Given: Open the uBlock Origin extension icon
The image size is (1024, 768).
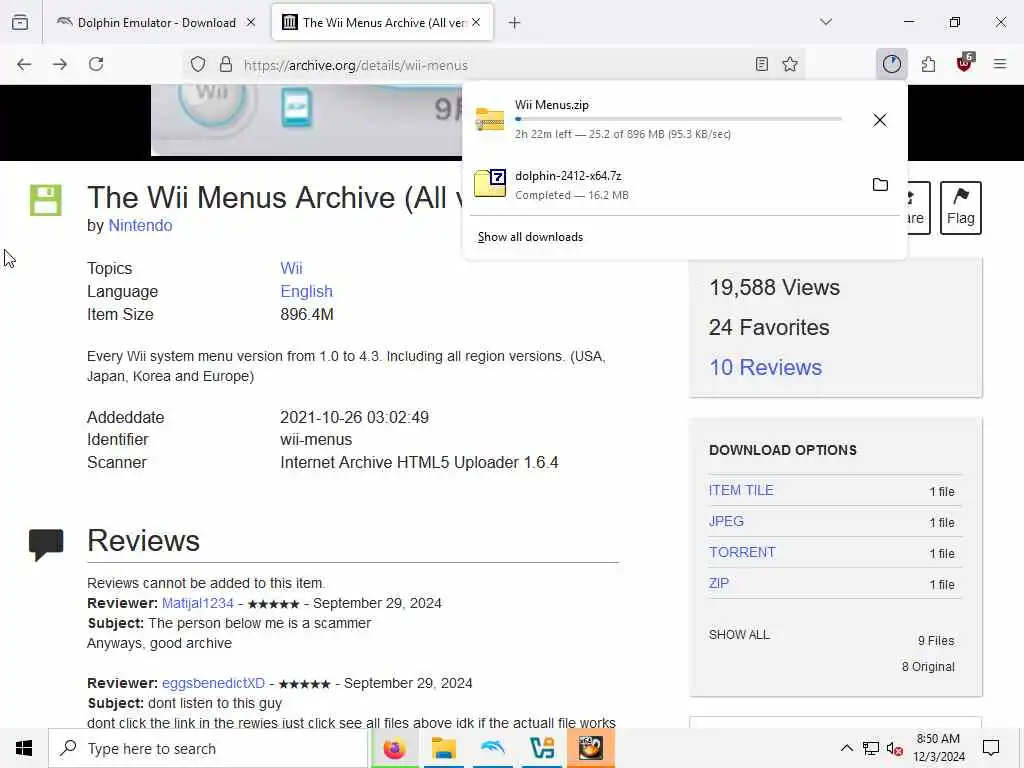Looking at the screenshot, I should coord(965,63).
